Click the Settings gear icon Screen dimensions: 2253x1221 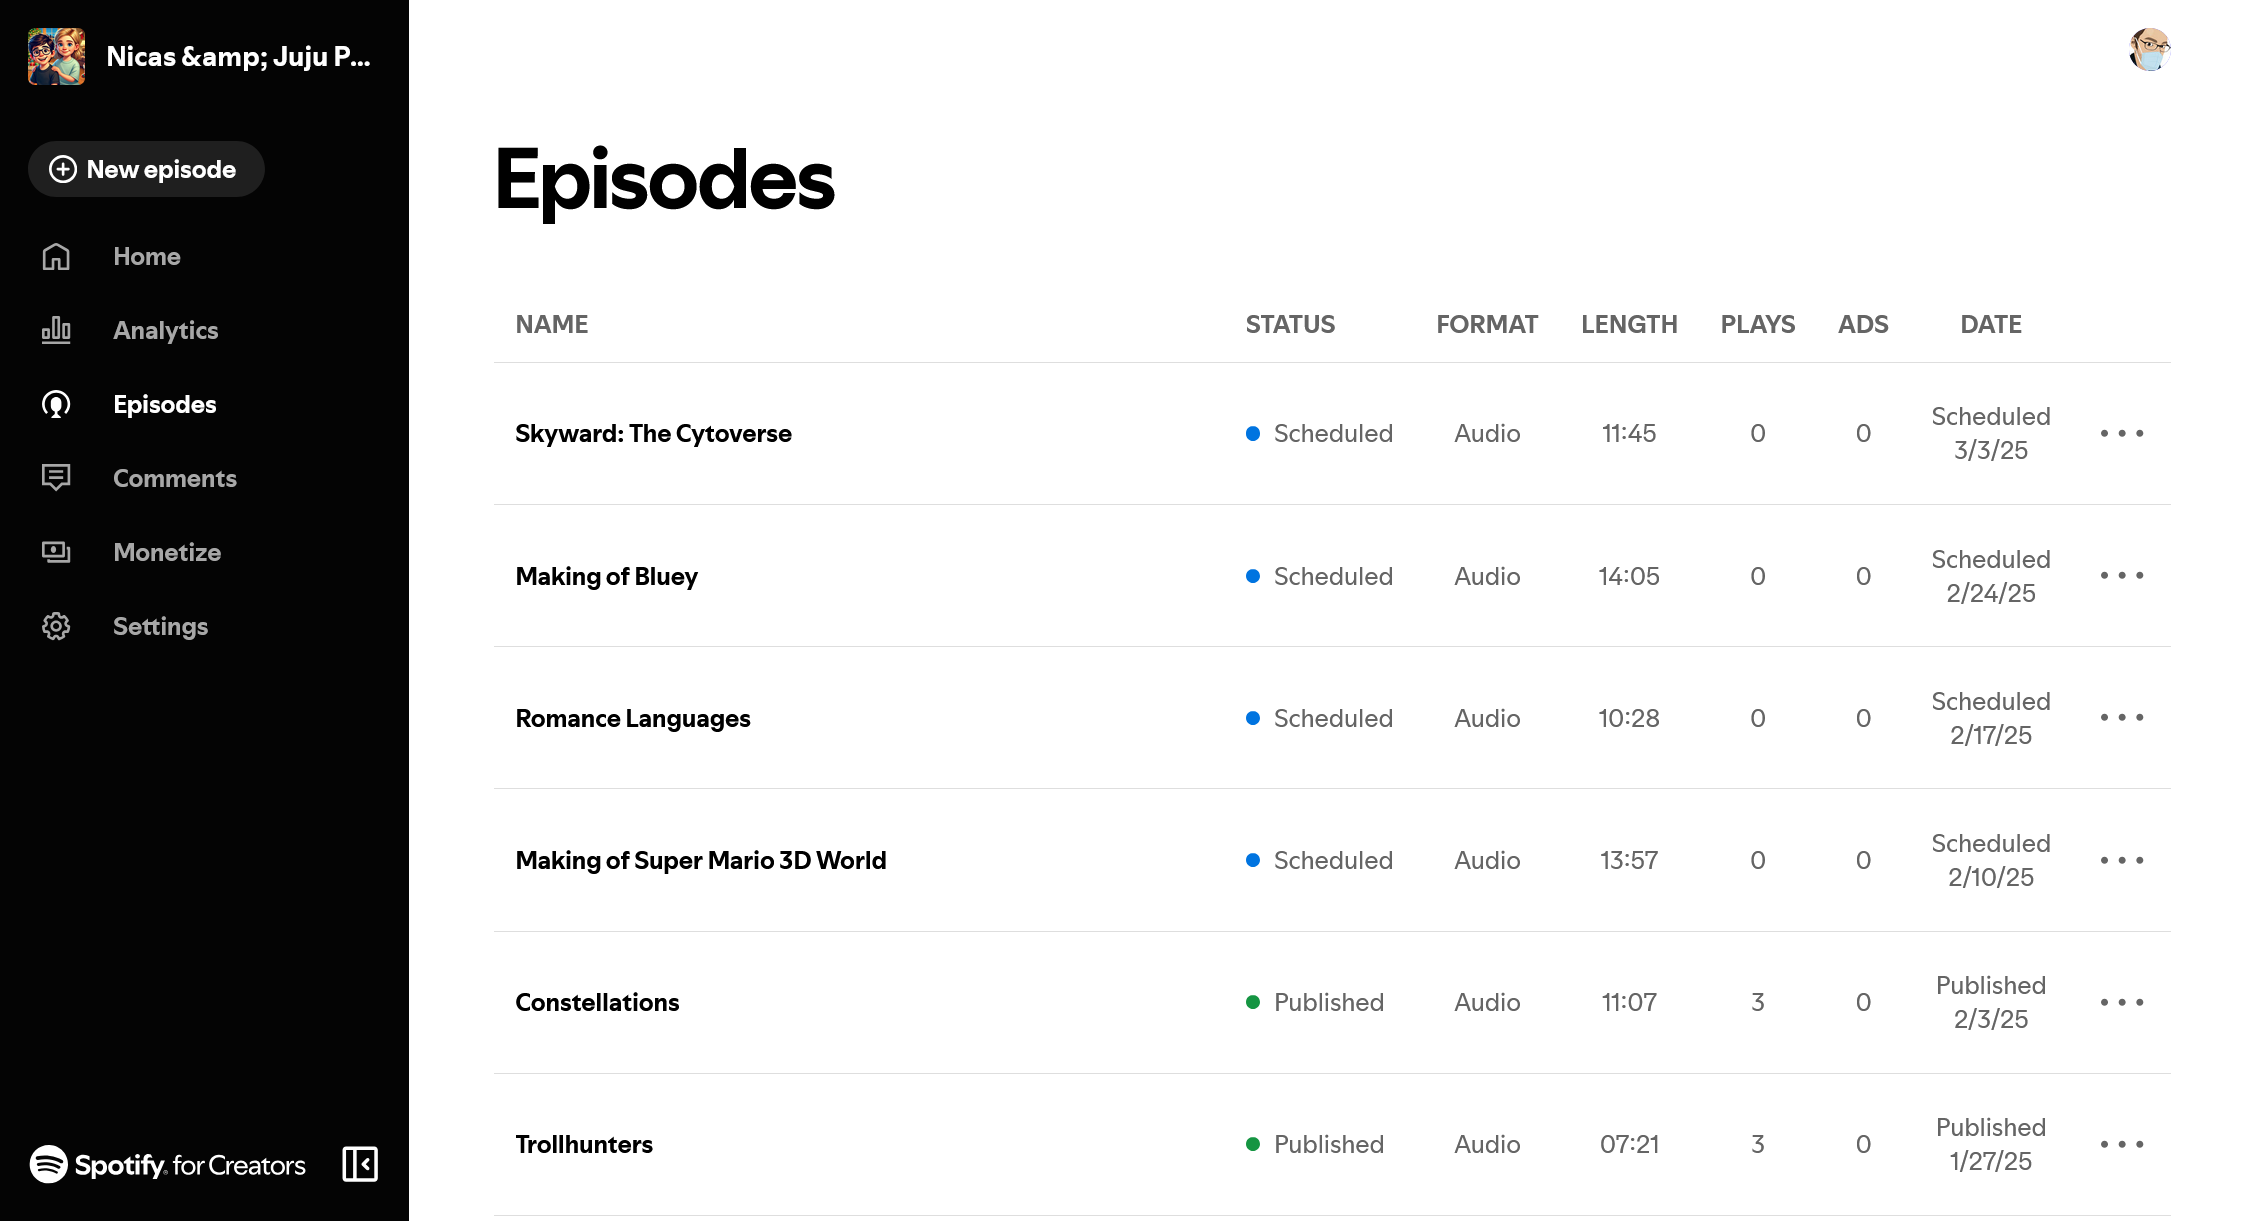(x=56, y=626)
